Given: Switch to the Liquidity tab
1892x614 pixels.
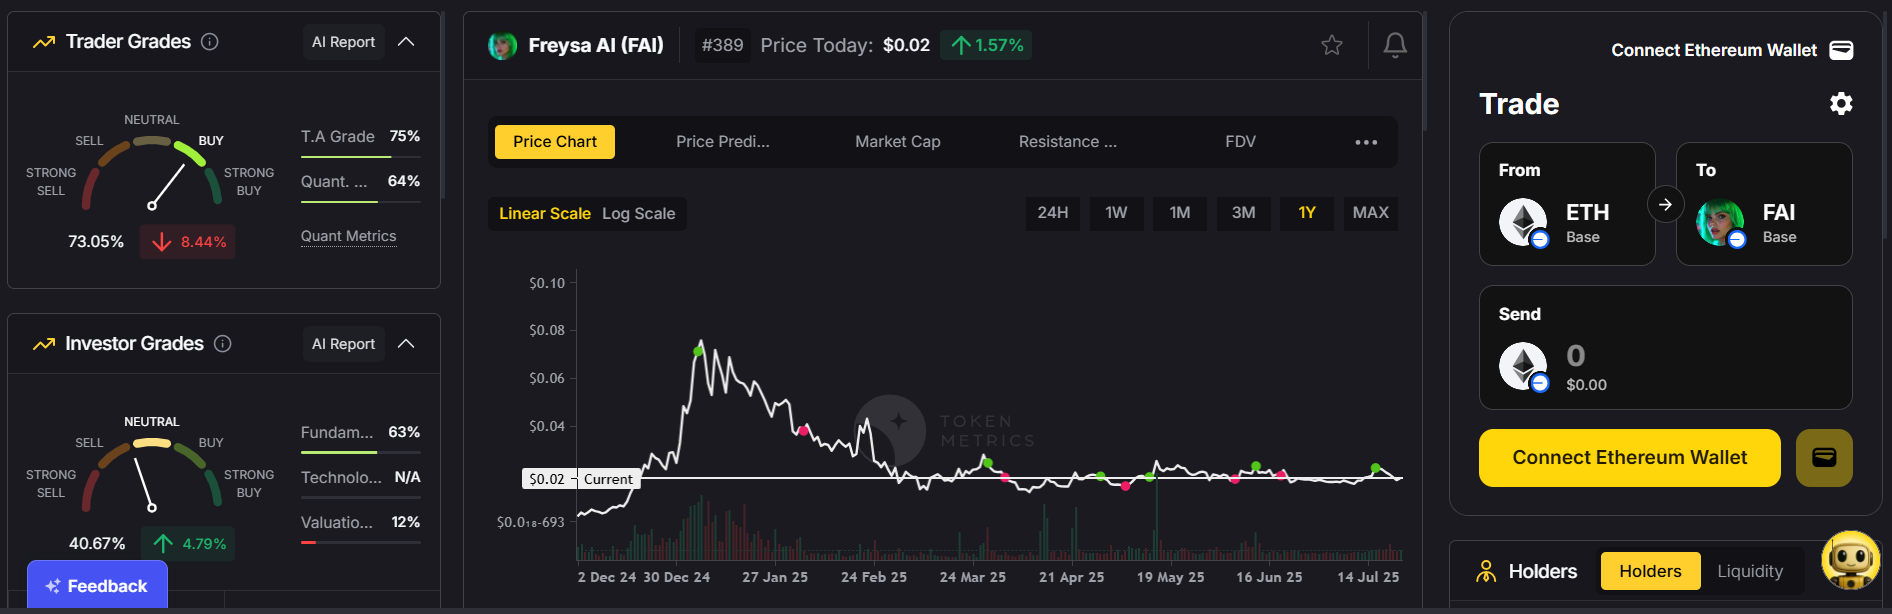Looking at the screenshot, I should [x=1750, y=571].
